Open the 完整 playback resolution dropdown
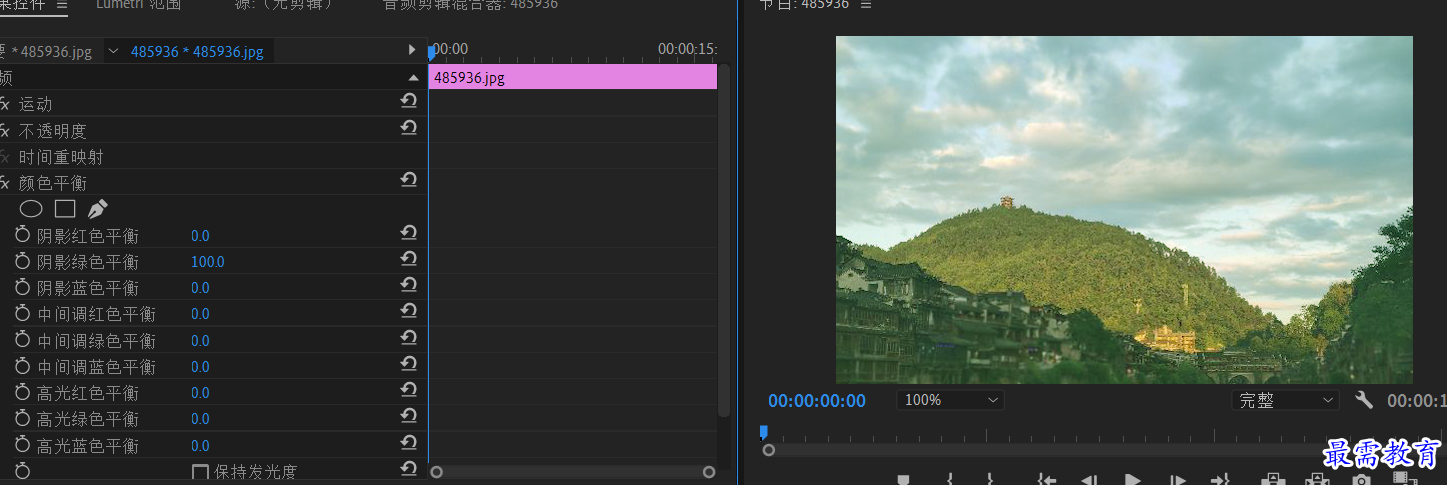1447x485 pixels. pyautogui.click(x=1285, y=400)
